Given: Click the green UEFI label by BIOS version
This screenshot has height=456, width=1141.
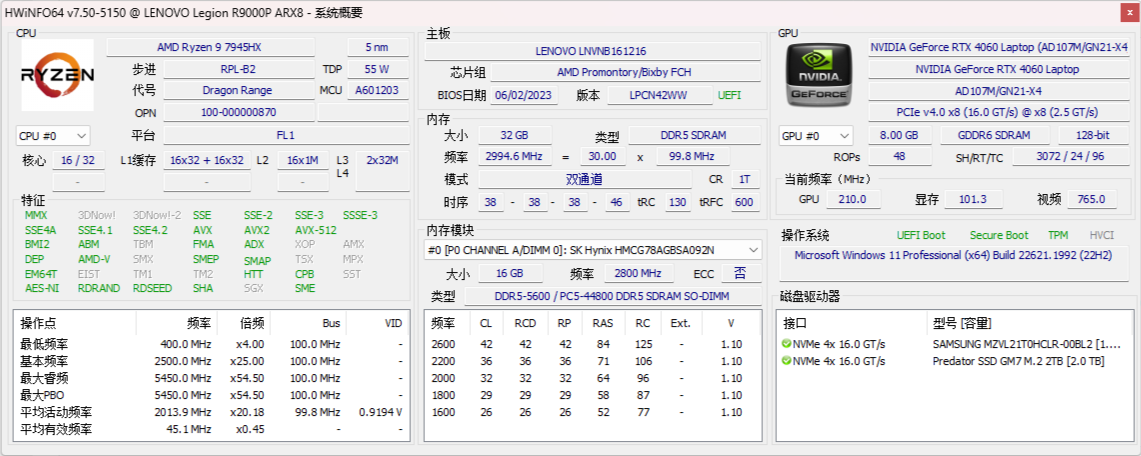Looking at the screenshot, I should pyautogui.click(x=730, y=95).
